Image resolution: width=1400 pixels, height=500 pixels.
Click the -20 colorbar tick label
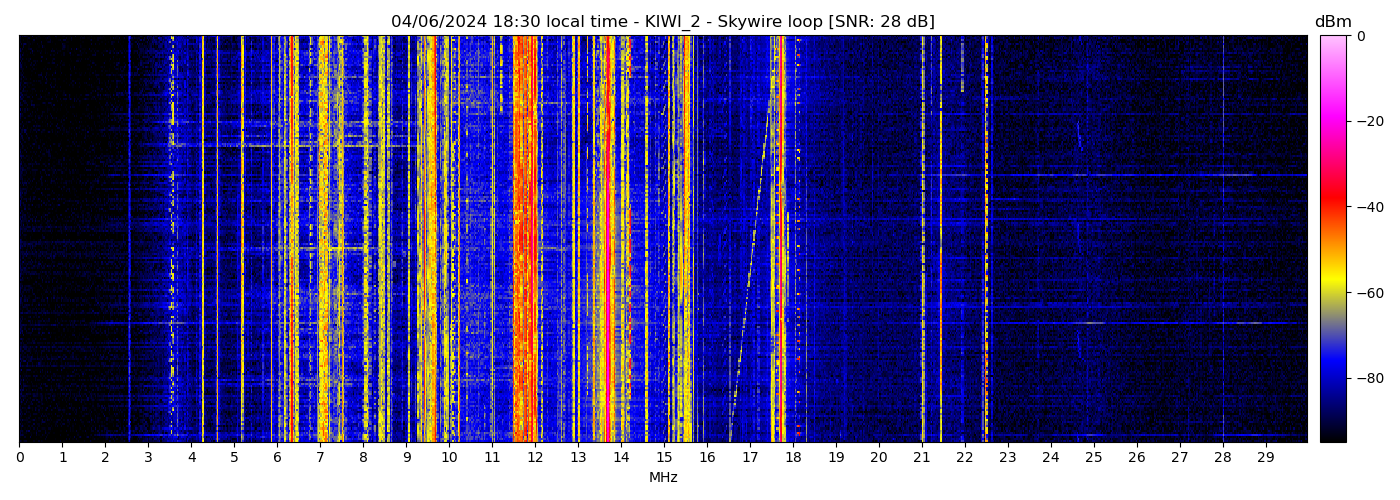(x=1369, y=121)
